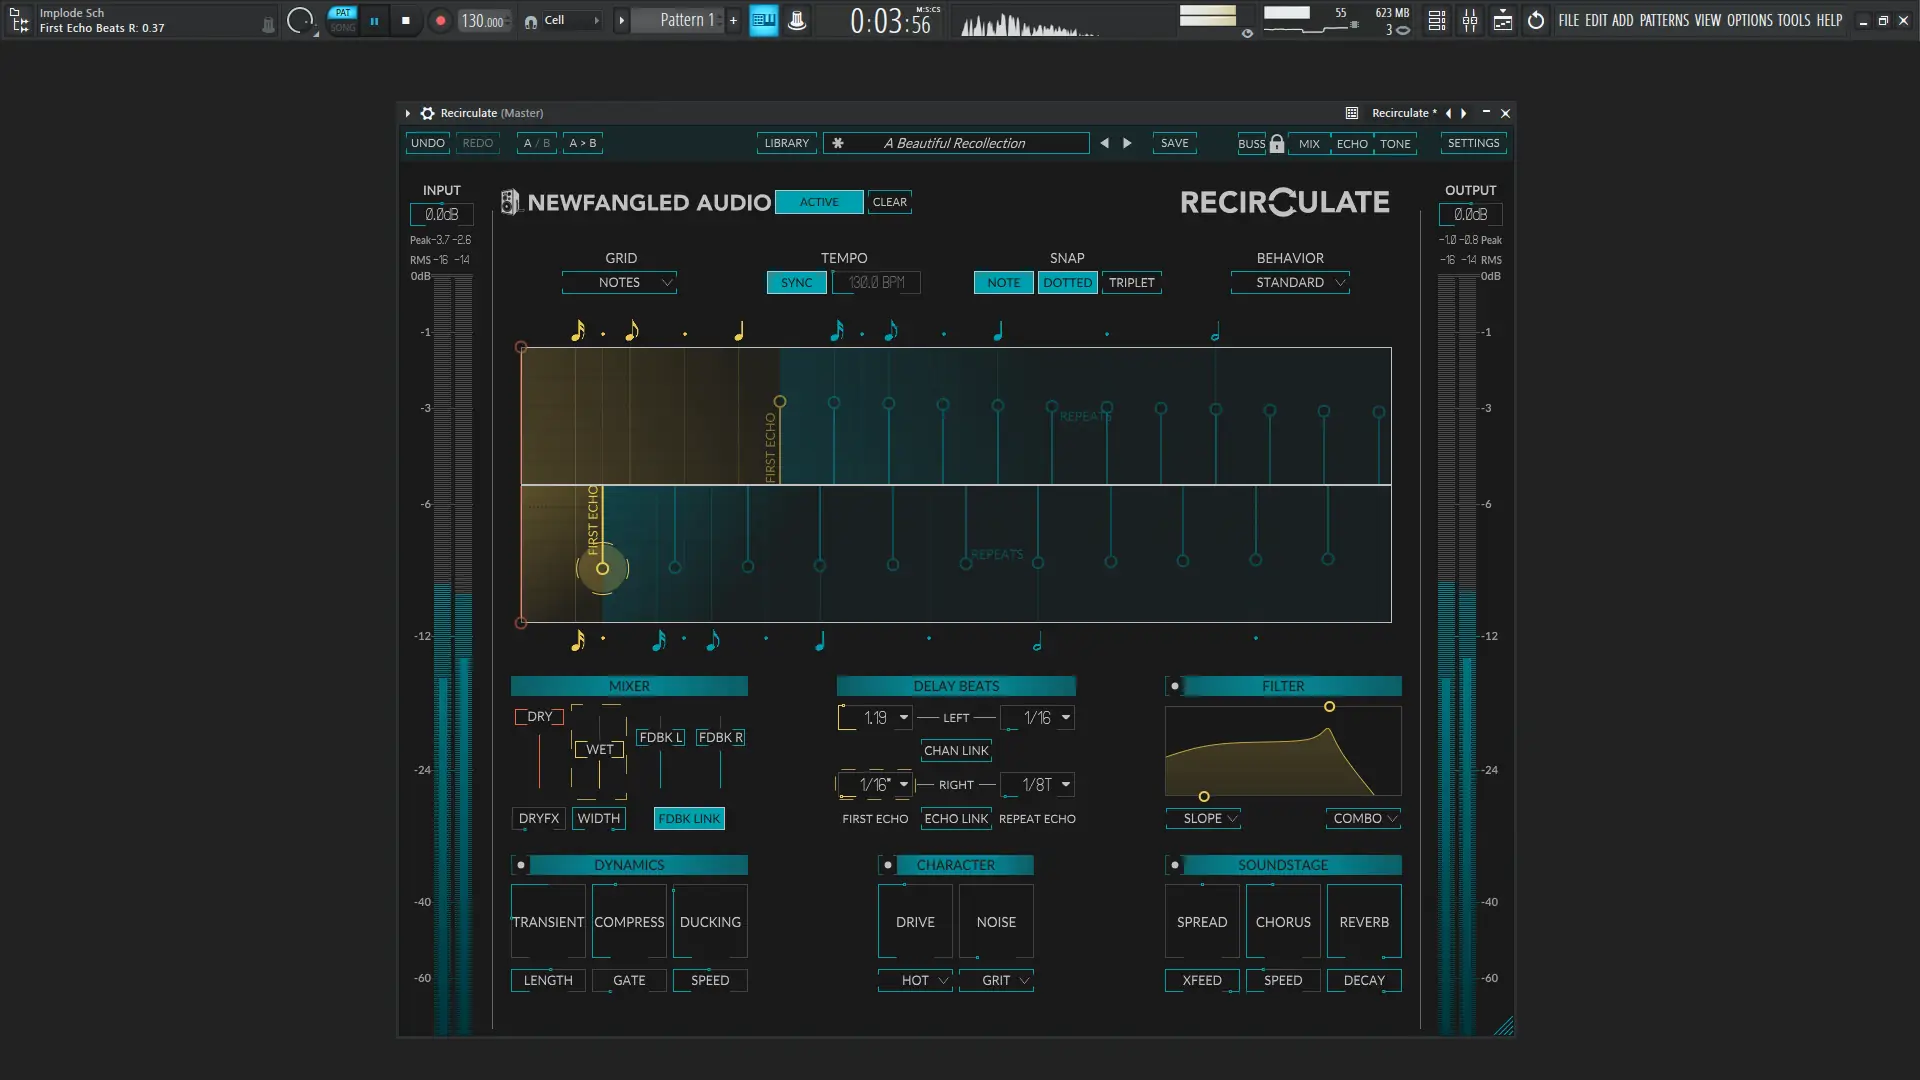Open the mixer window icon
Image resolution: width=1920 pixels, height=1080 pixels.
1470,21
